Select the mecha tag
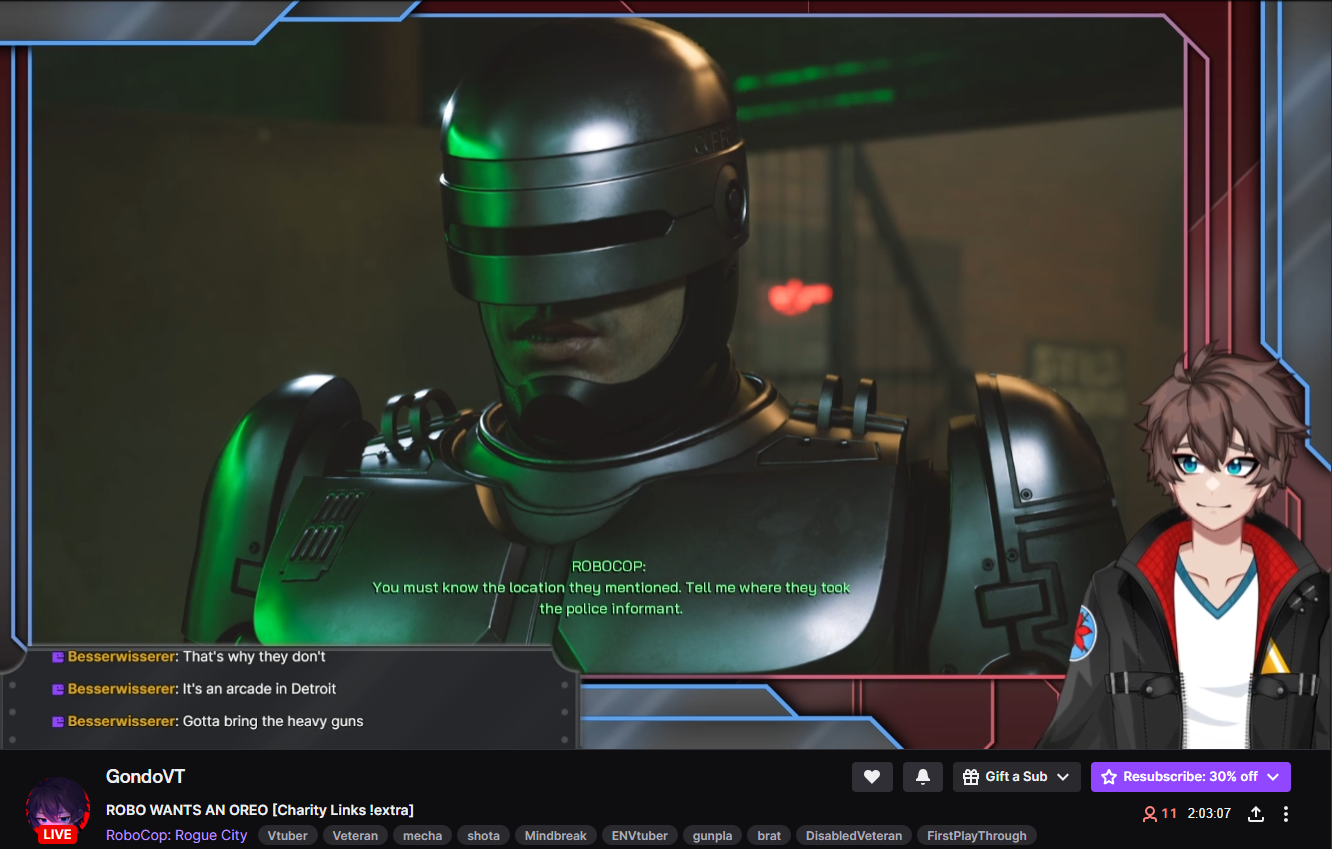This screenshot has width=1332, height=849. (x=422, y=835)
